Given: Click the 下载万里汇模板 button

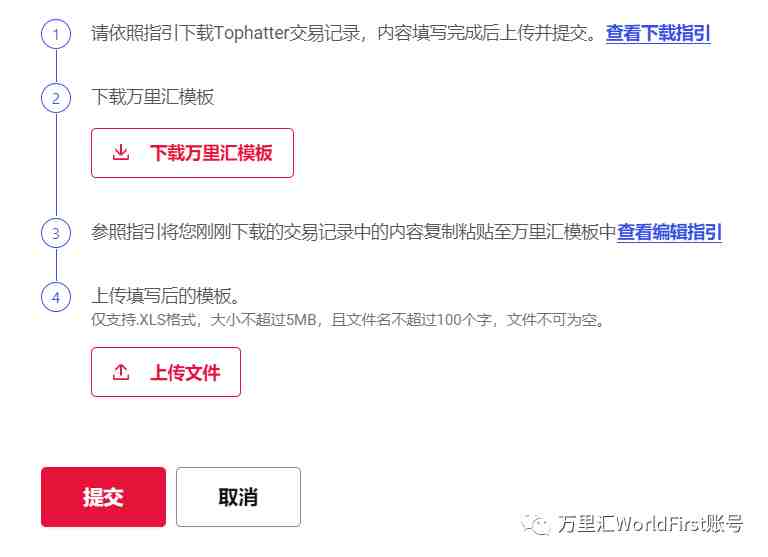Looking at the screenshot, I should 192,153.
